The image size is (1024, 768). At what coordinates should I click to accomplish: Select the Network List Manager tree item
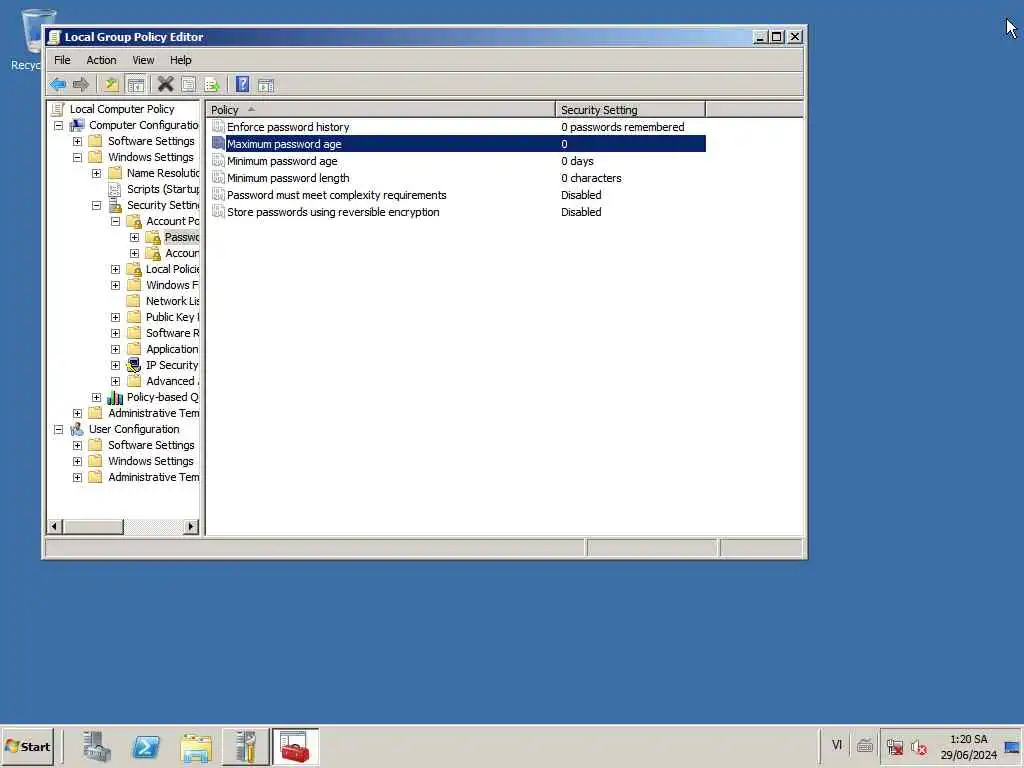point(172,301)
